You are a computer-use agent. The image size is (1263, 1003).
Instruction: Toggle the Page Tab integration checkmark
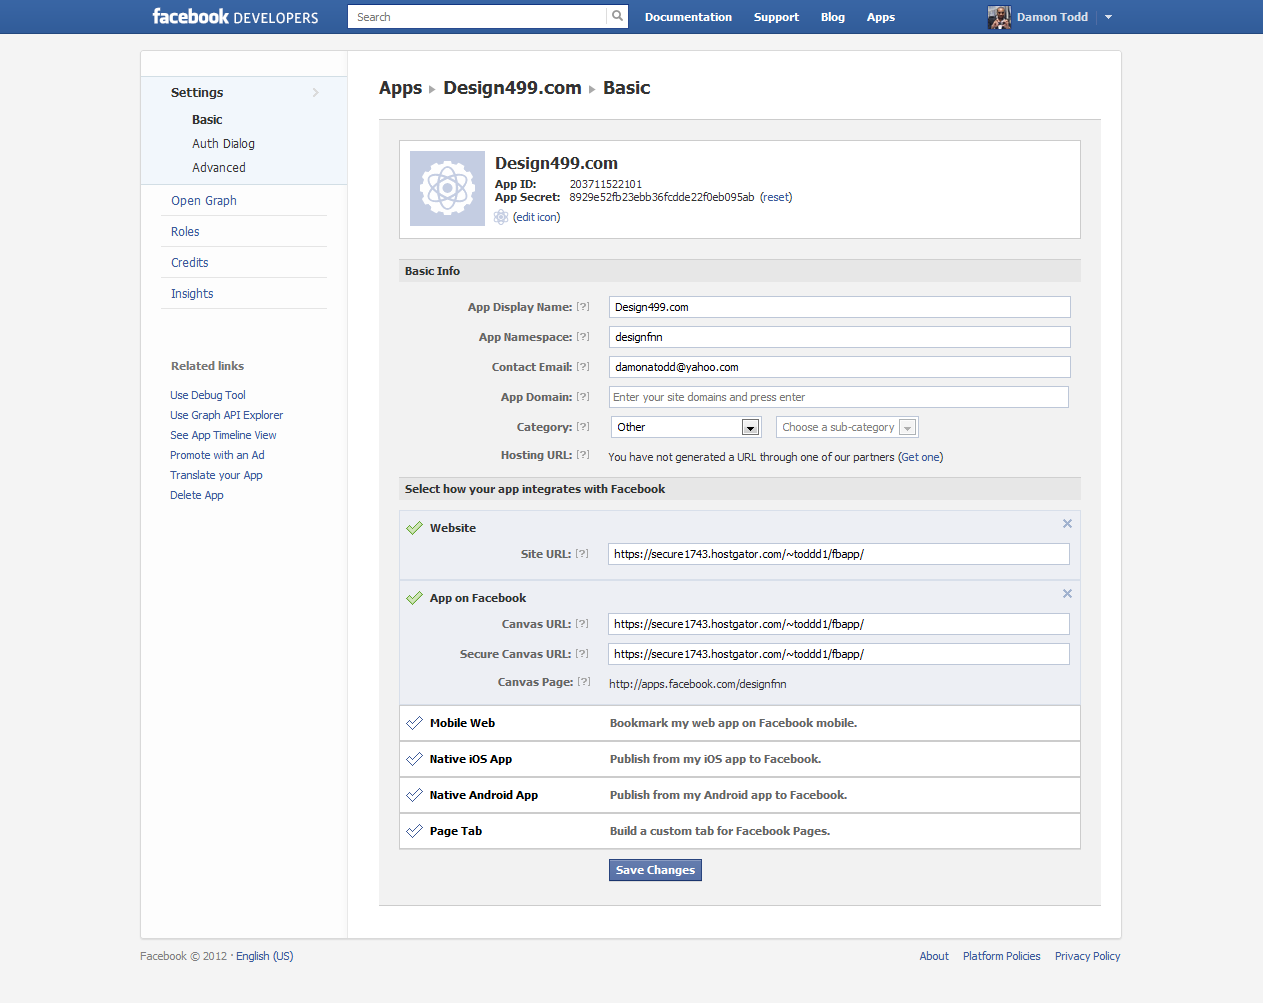[414, 831]
